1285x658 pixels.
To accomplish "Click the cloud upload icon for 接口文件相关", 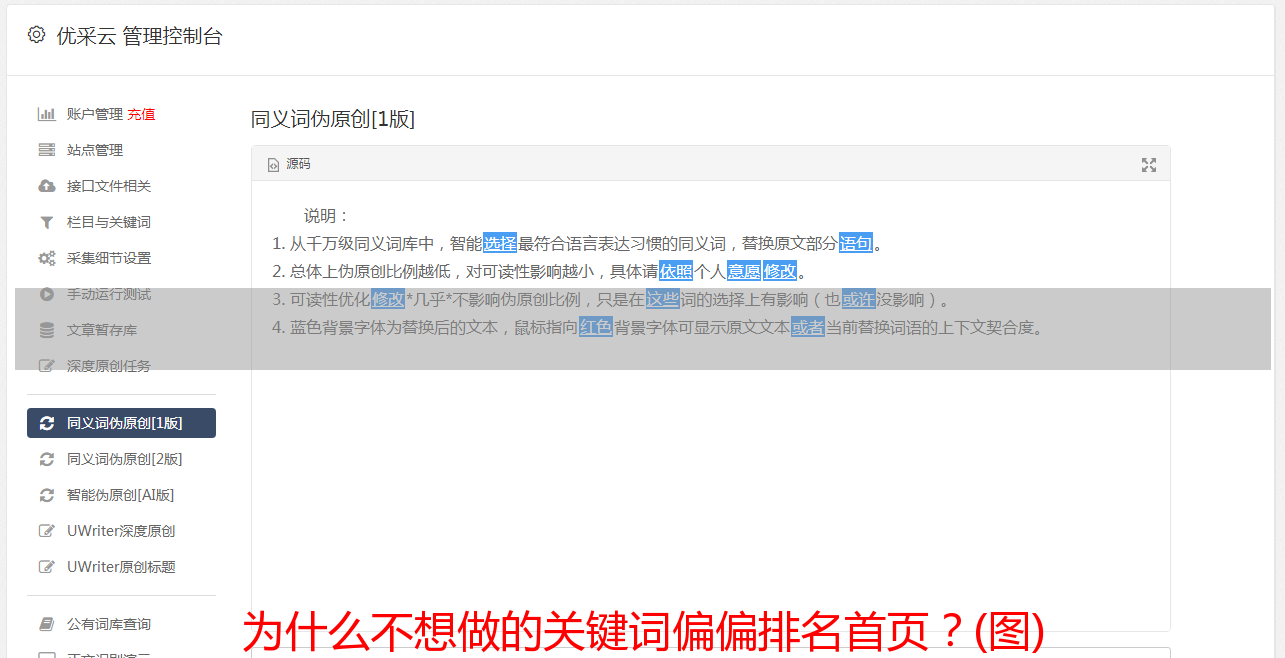I will (46, 186).
